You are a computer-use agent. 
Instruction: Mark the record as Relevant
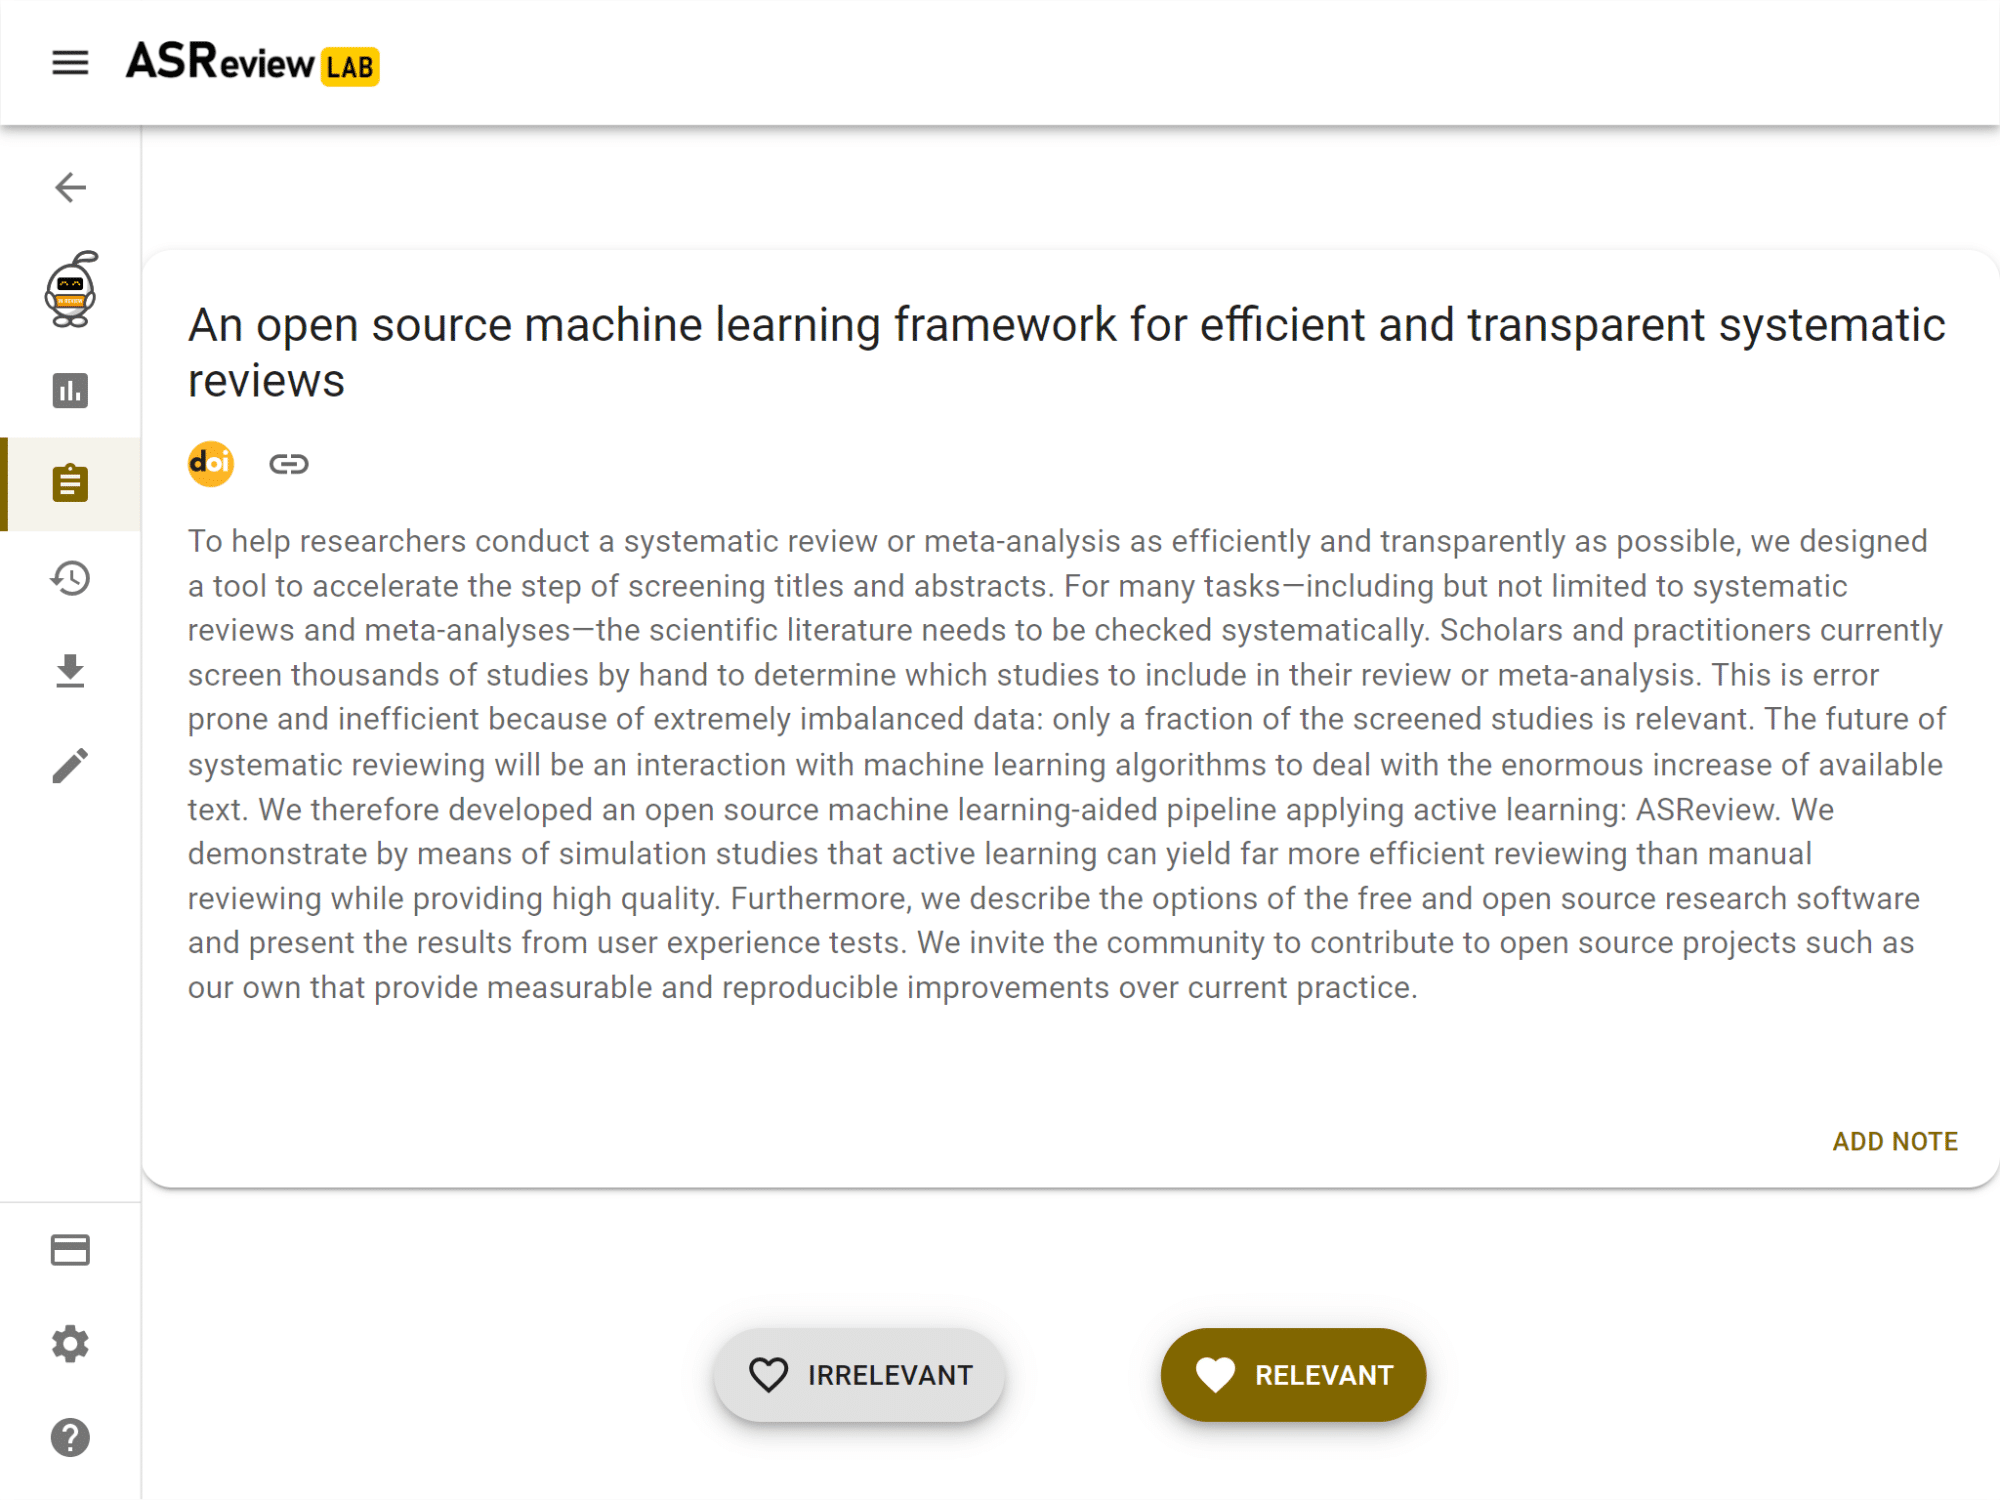click(1293, 1375)
